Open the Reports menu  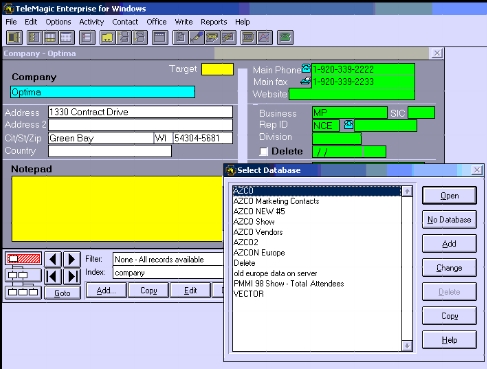214,22
